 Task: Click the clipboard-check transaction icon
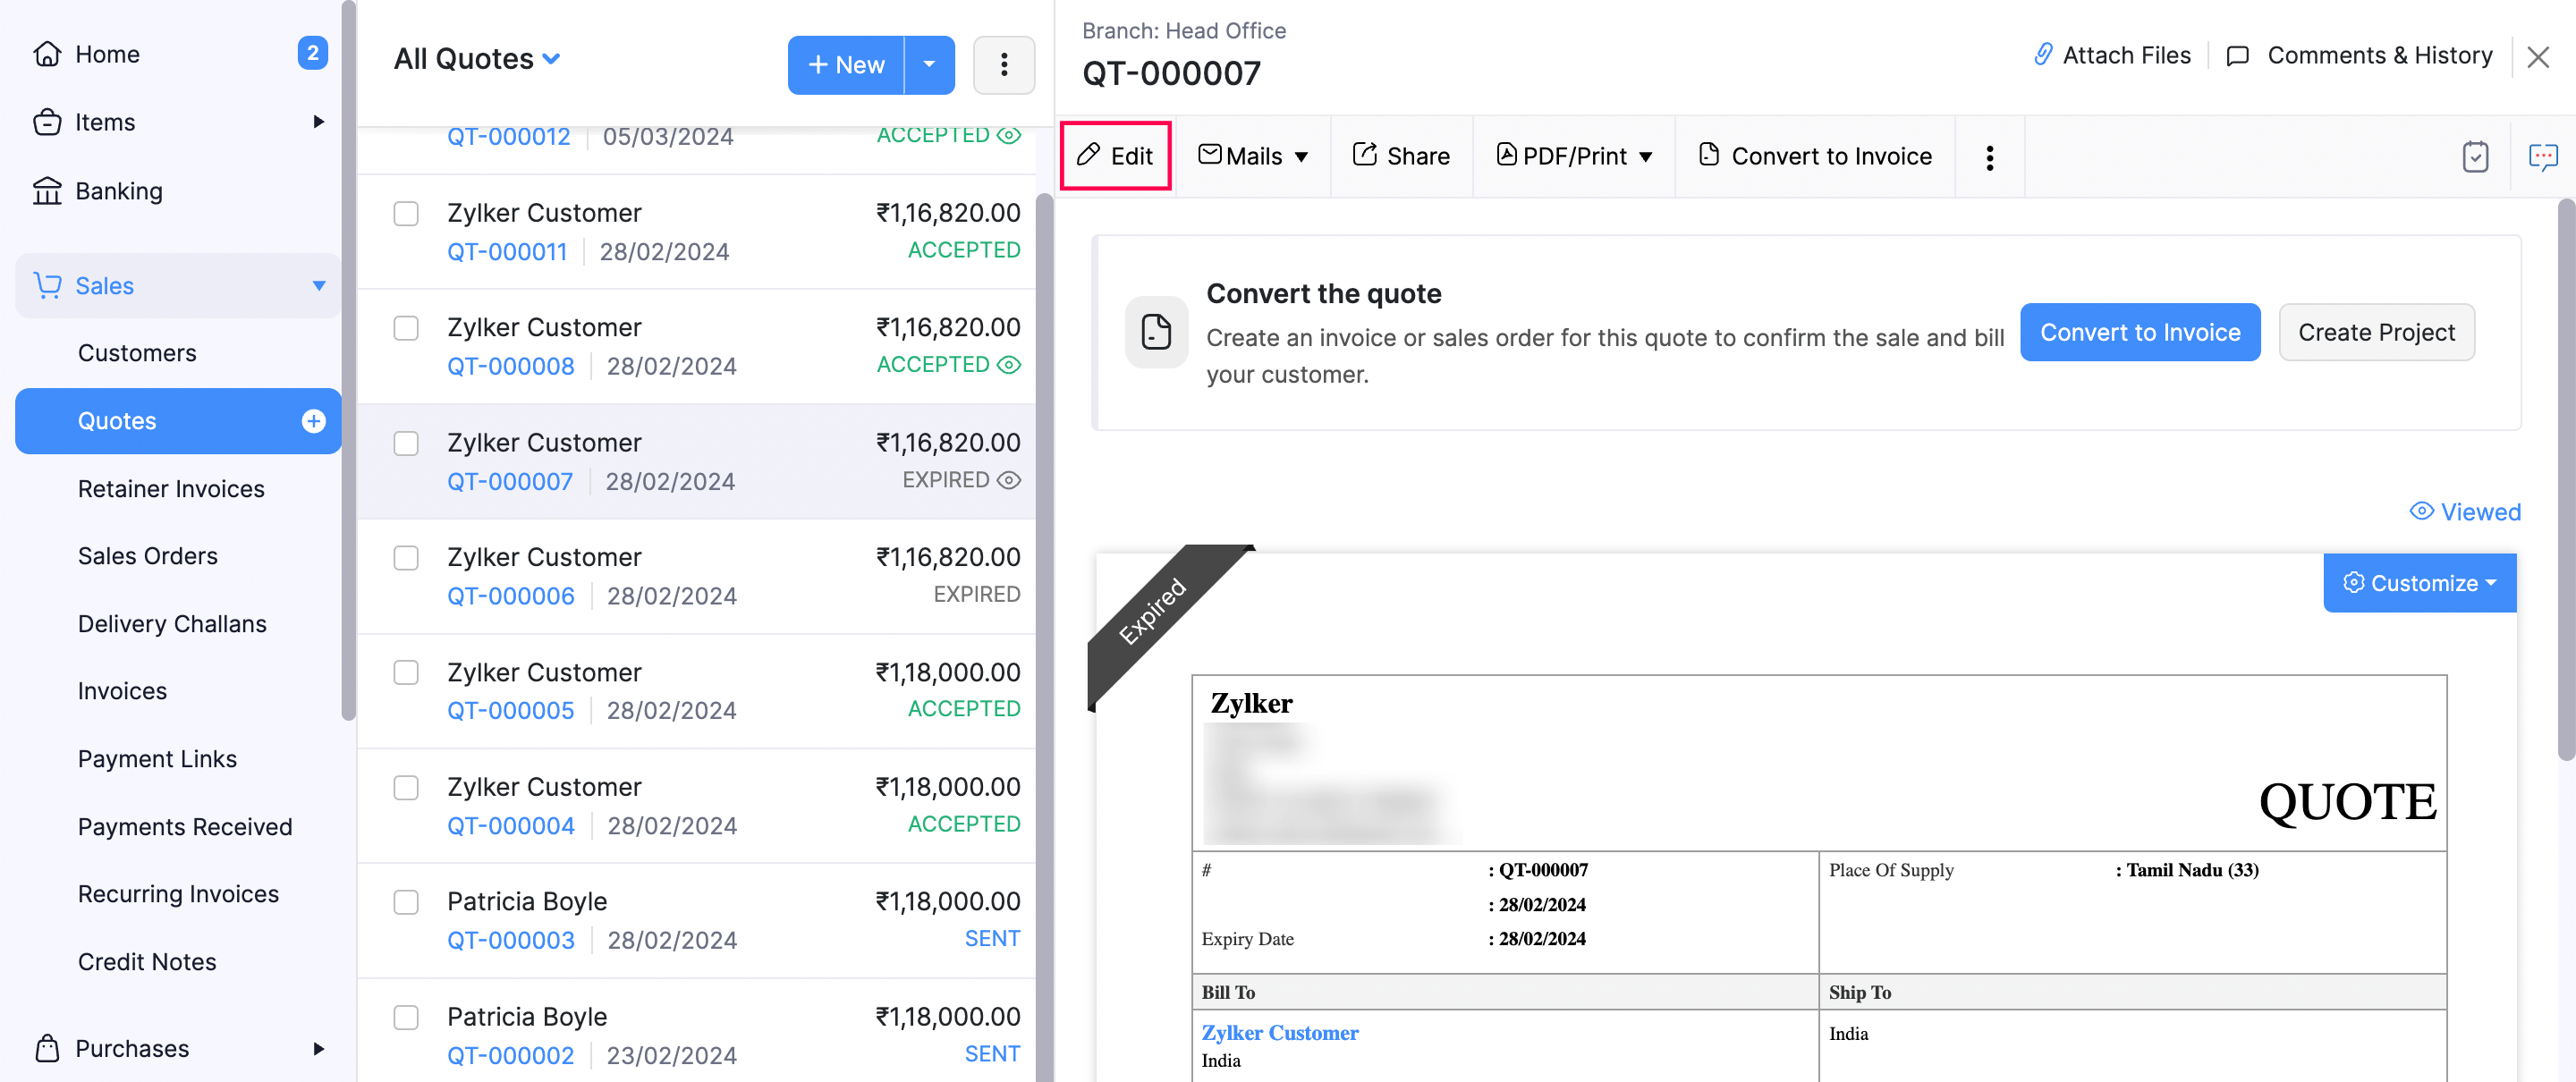point(2476,156)
